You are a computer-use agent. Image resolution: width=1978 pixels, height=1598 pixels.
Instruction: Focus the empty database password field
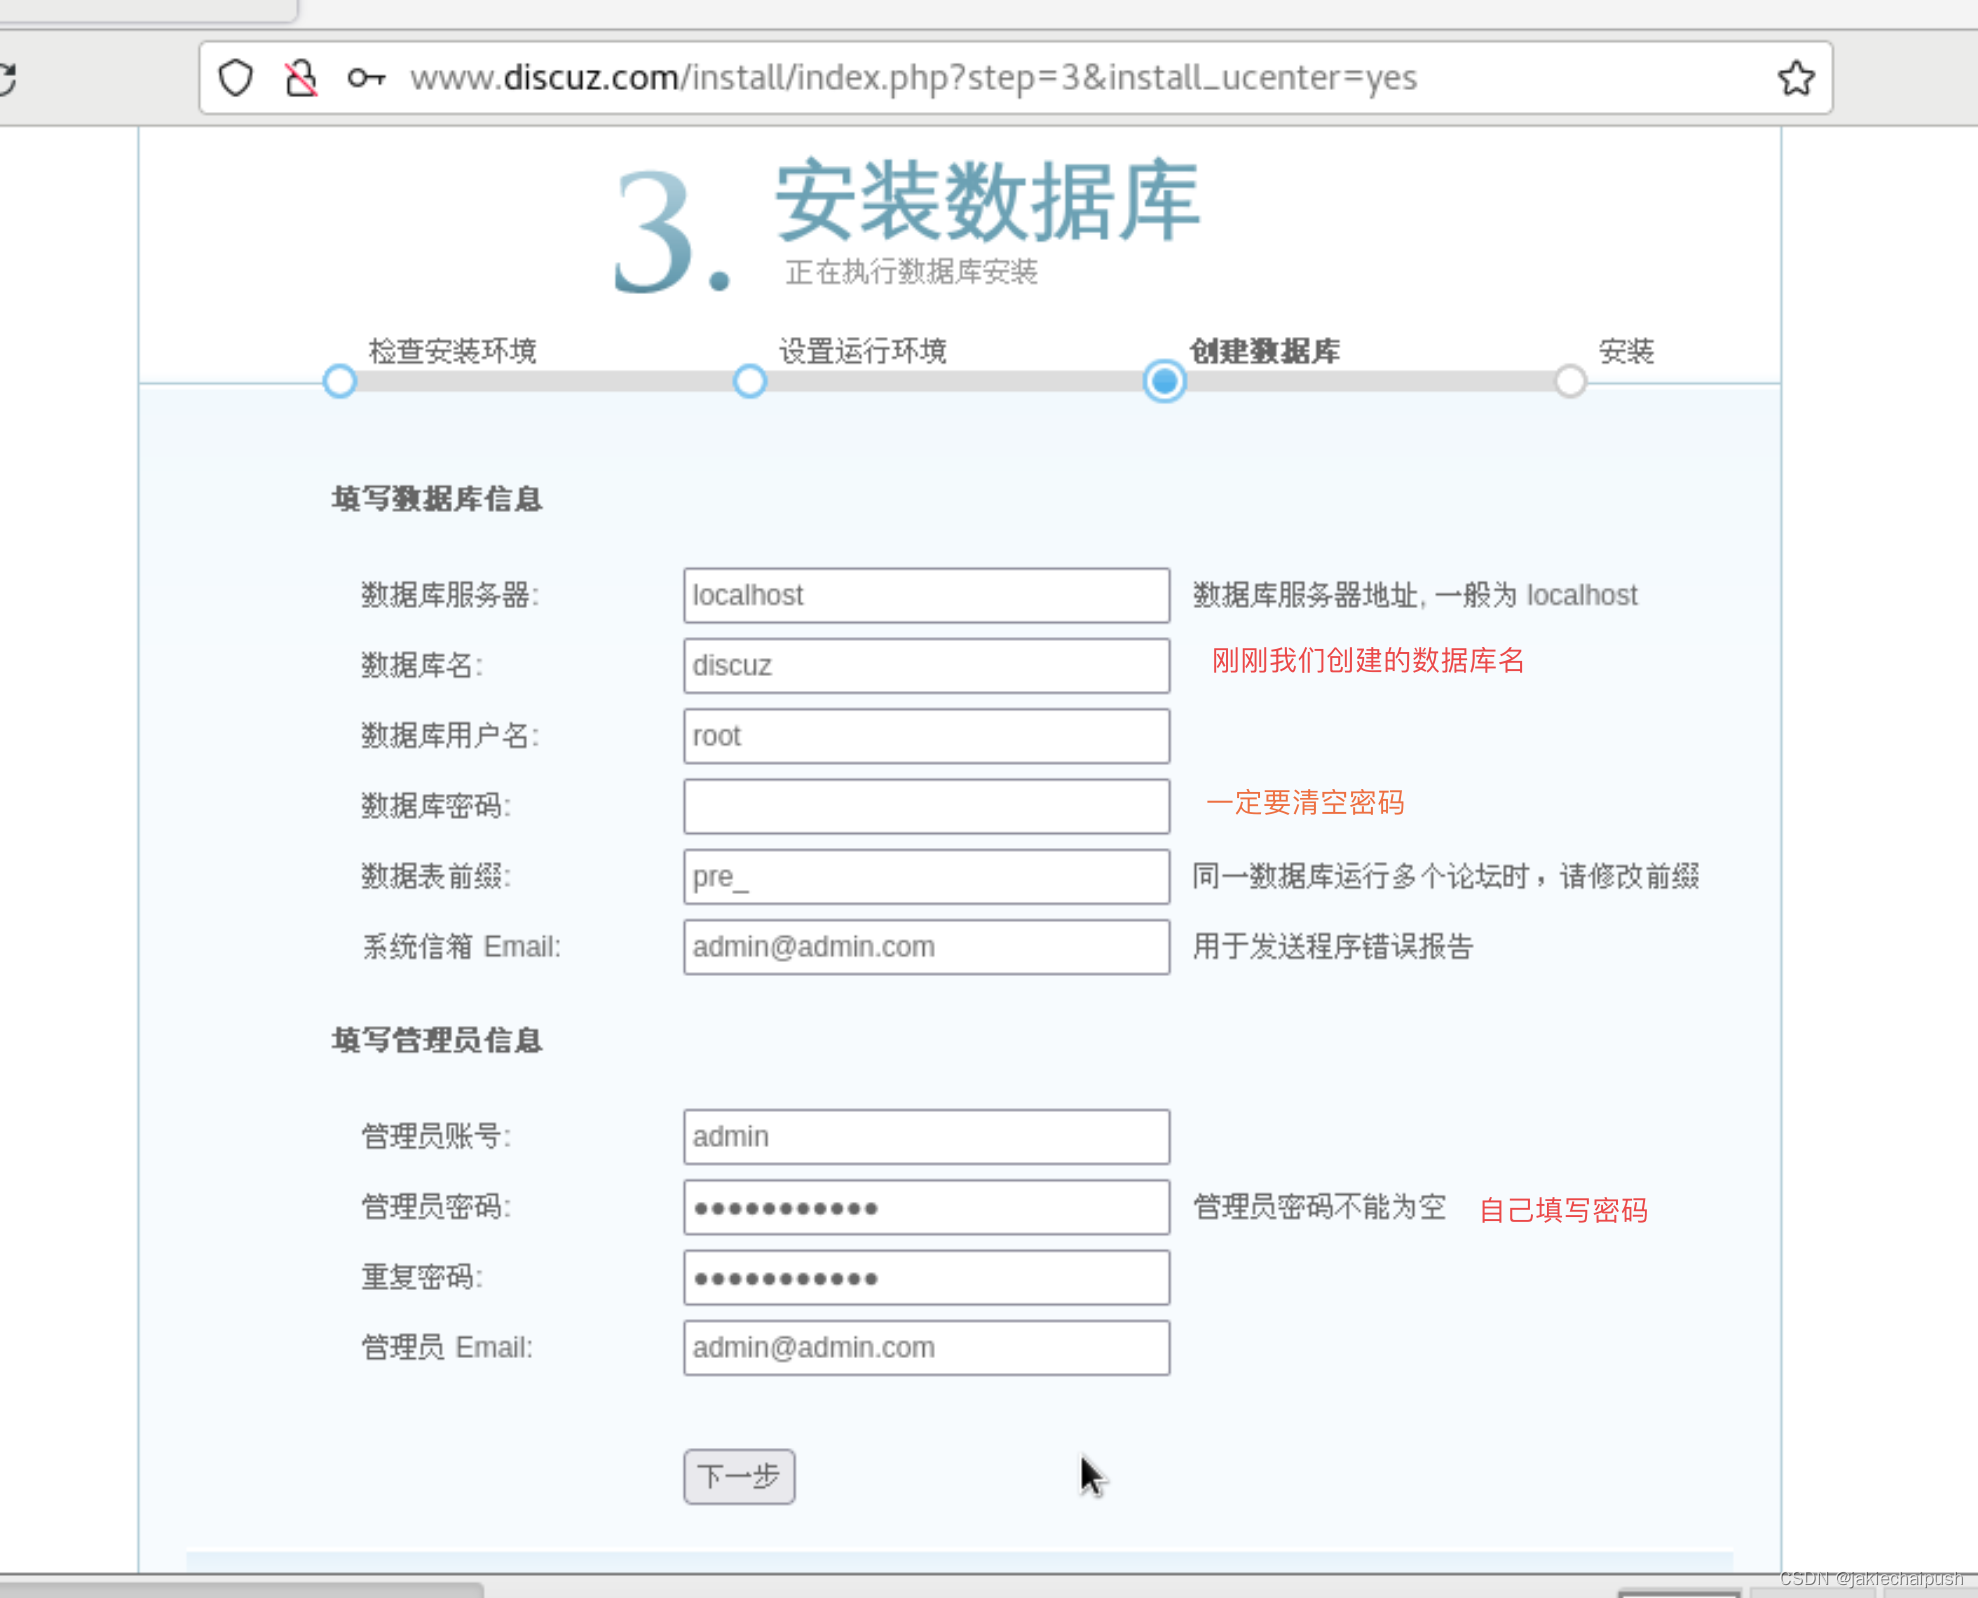pyautogui.click(x=926, y=806)
